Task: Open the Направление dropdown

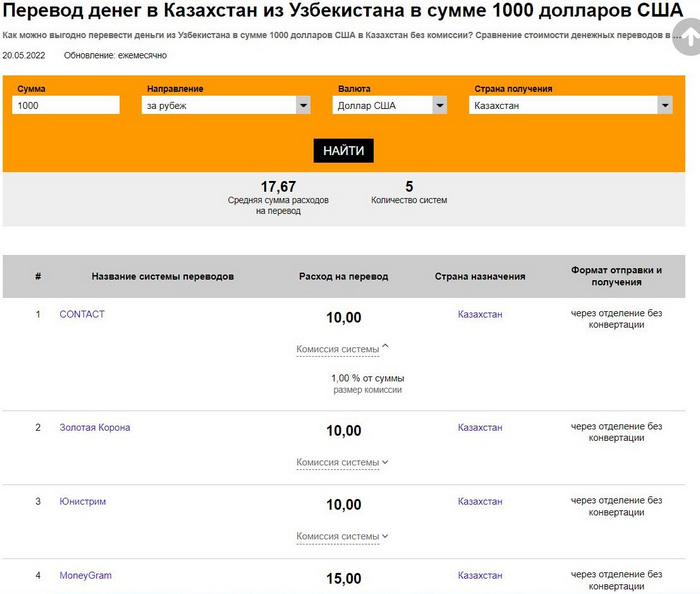Action: pyautogui.click(x=226, y=105)
